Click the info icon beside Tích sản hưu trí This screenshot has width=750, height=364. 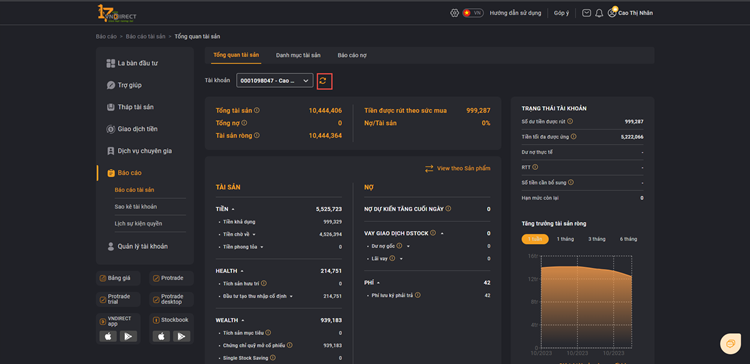point(264,283)
